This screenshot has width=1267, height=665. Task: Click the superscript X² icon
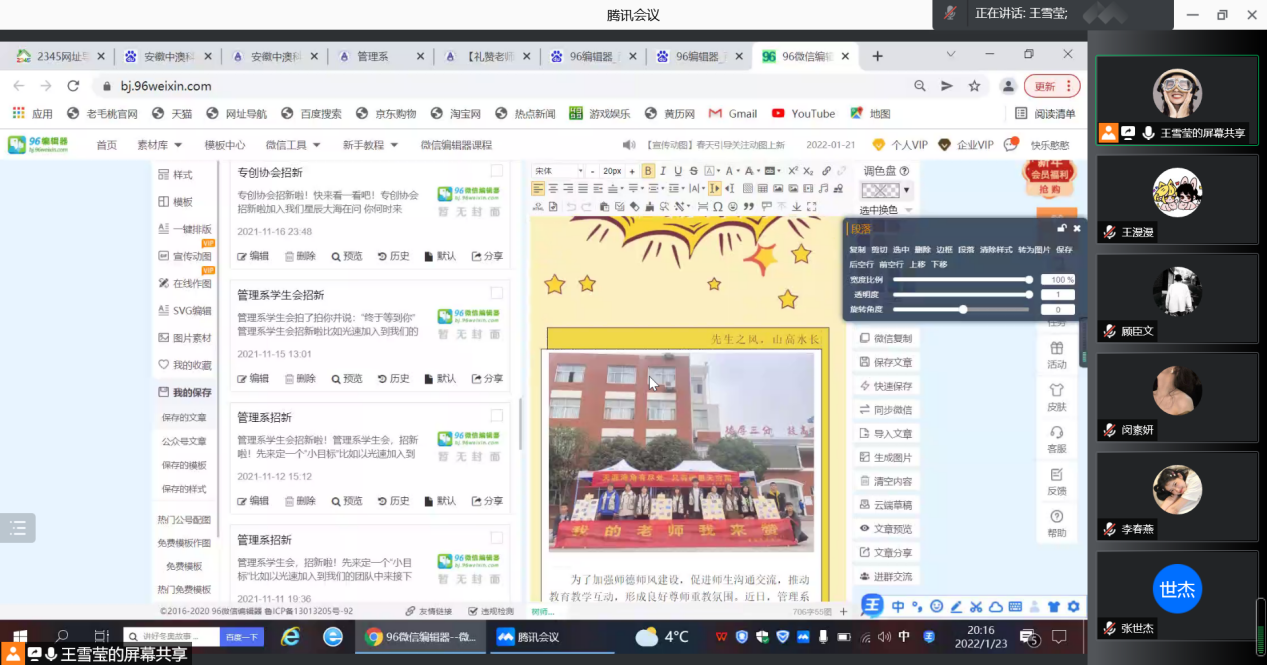point(793,171)
